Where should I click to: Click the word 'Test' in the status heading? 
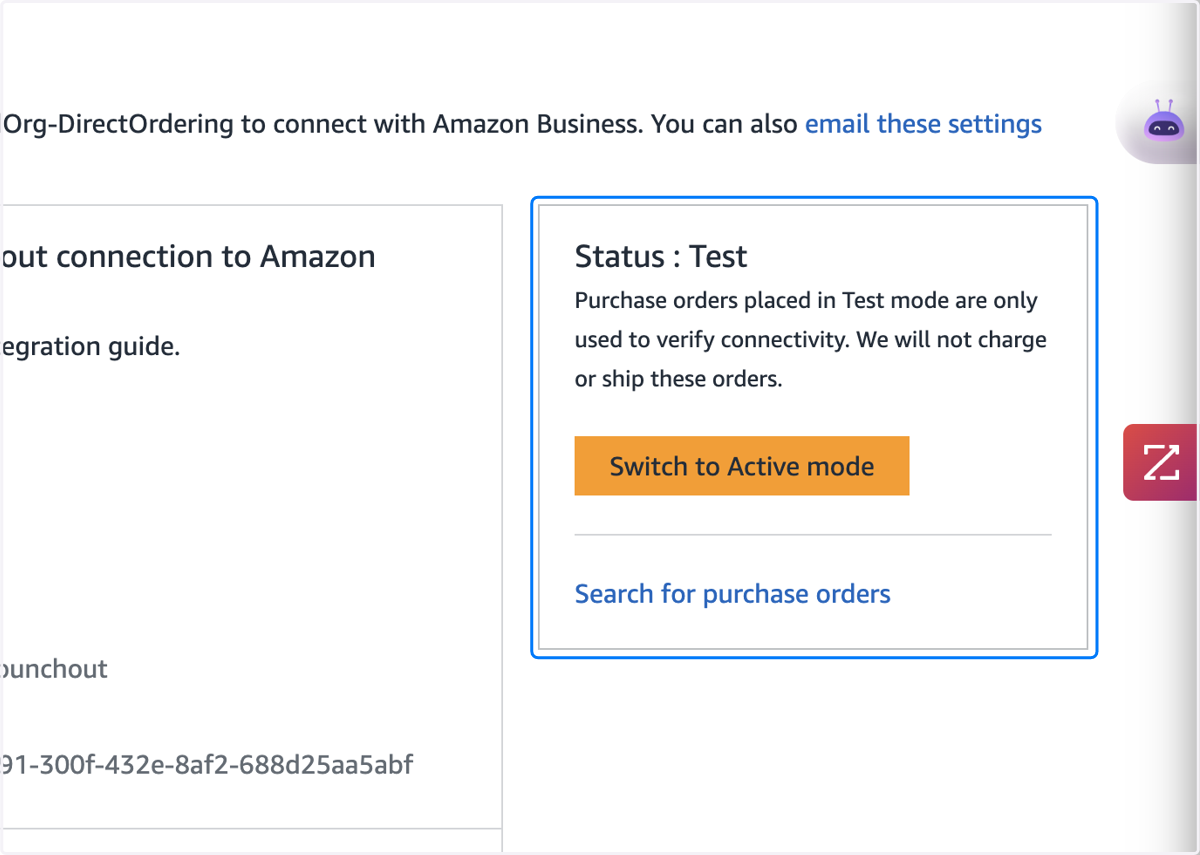pyautogui.click(x=718, y=257)
